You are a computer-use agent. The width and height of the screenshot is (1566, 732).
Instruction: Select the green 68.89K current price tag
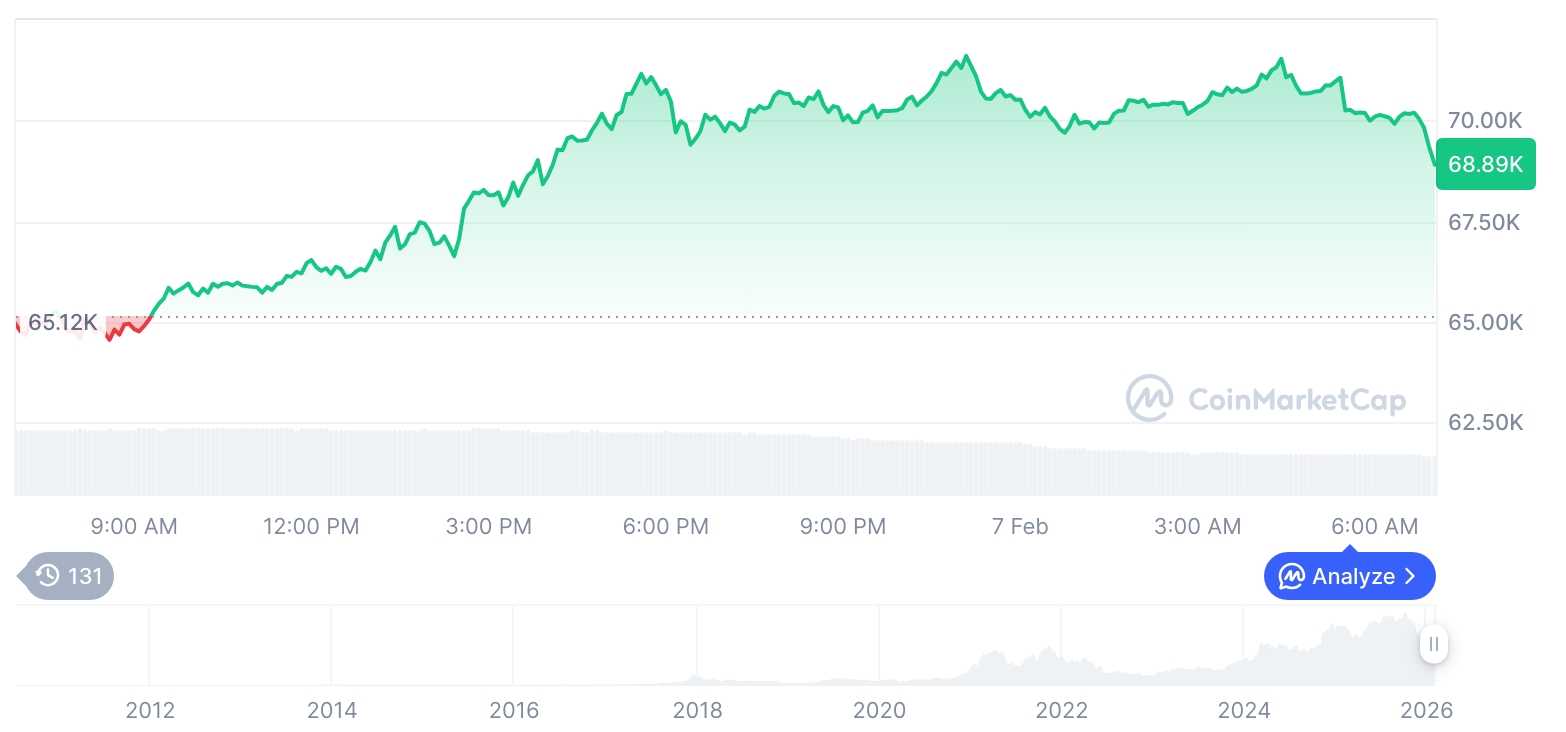1485,164
